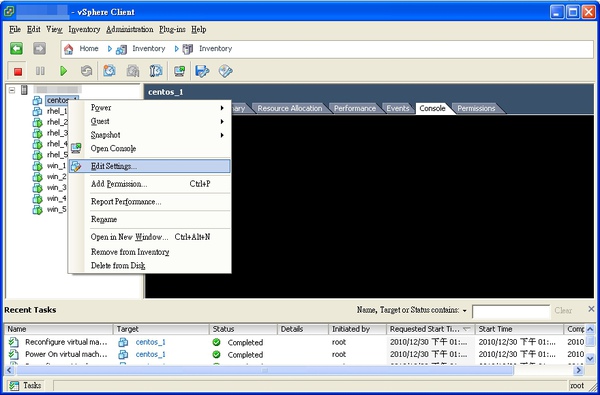This screenshot has height=395, width=600.
Task: Click the grey Forward navigation arrow
Action: pos(39,49)
